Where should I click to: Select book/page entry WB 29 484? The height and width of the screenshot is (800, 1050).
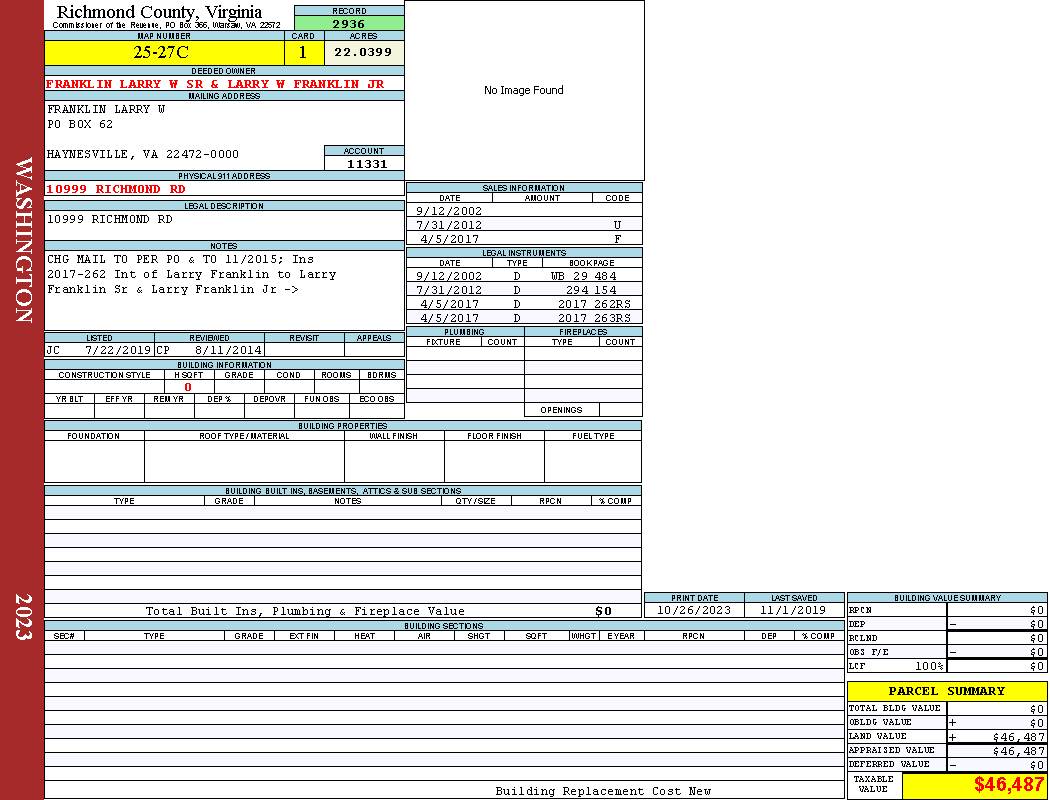[583, 275]
